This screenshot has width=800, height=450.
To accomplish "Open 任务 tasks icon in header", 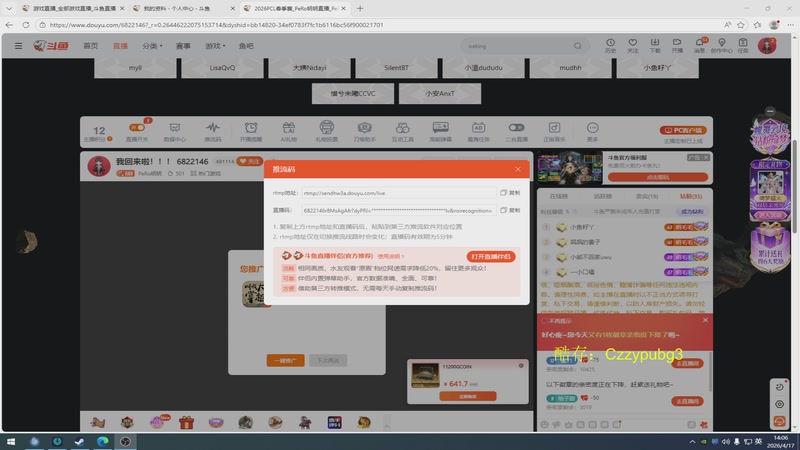I will pyautogui.click(x=743, y=46).
